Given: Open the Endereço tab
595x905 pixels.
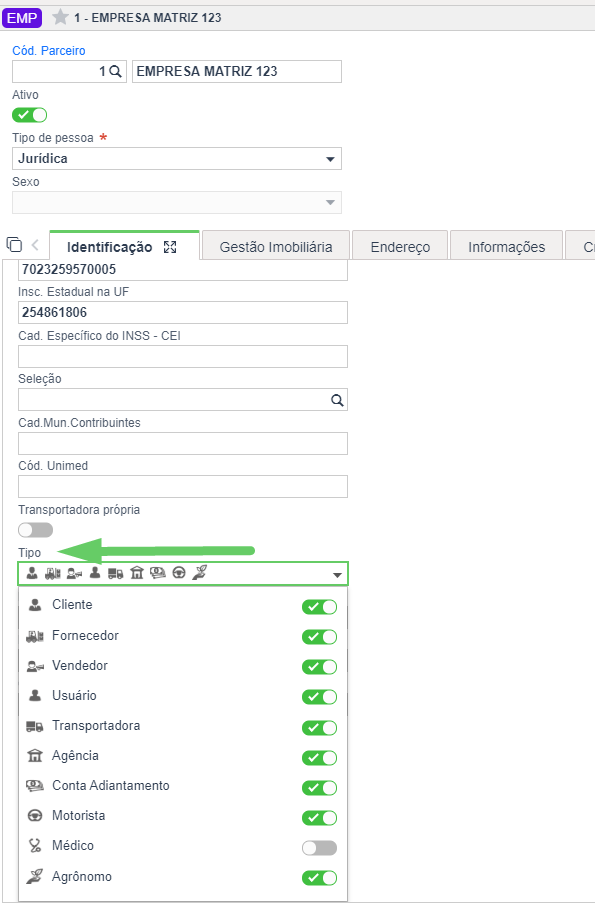Looking at the screenshot, I should [x=400, y=247].
